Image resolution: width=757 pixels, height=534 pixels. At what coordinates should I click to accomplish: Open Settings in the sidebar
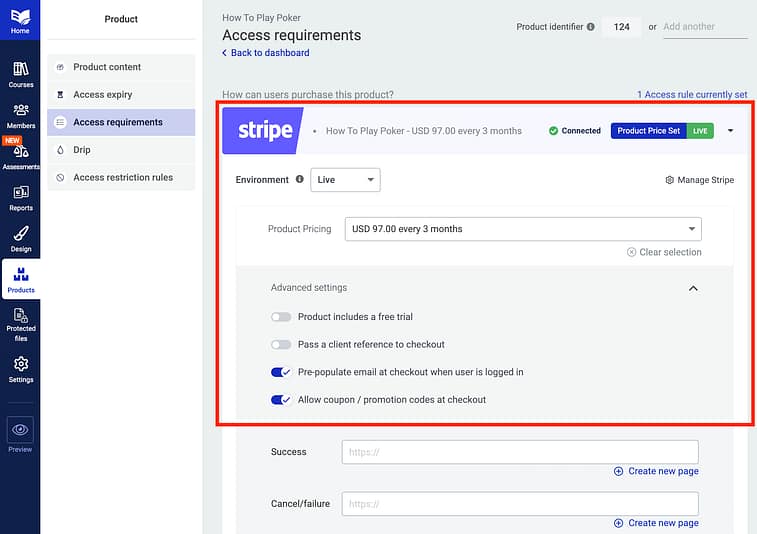20,370
